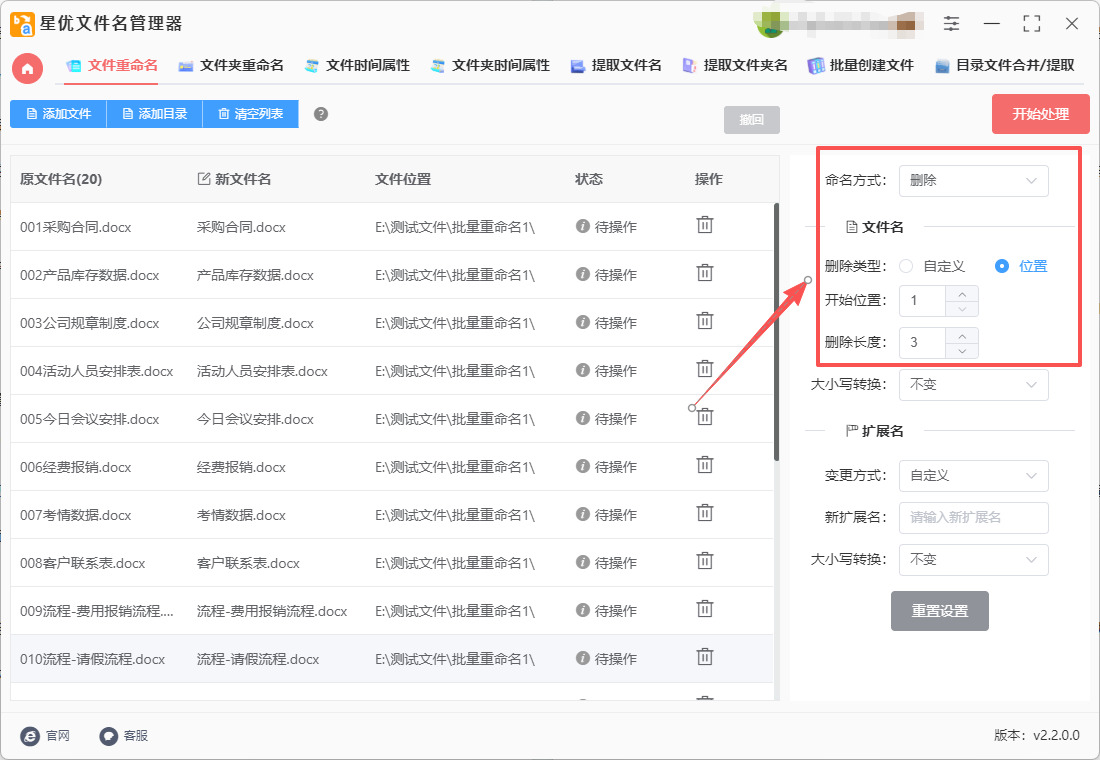
Task: Delete 005今日会议安排.docx row
Action: pyautogui.click(x=704, y=417)
